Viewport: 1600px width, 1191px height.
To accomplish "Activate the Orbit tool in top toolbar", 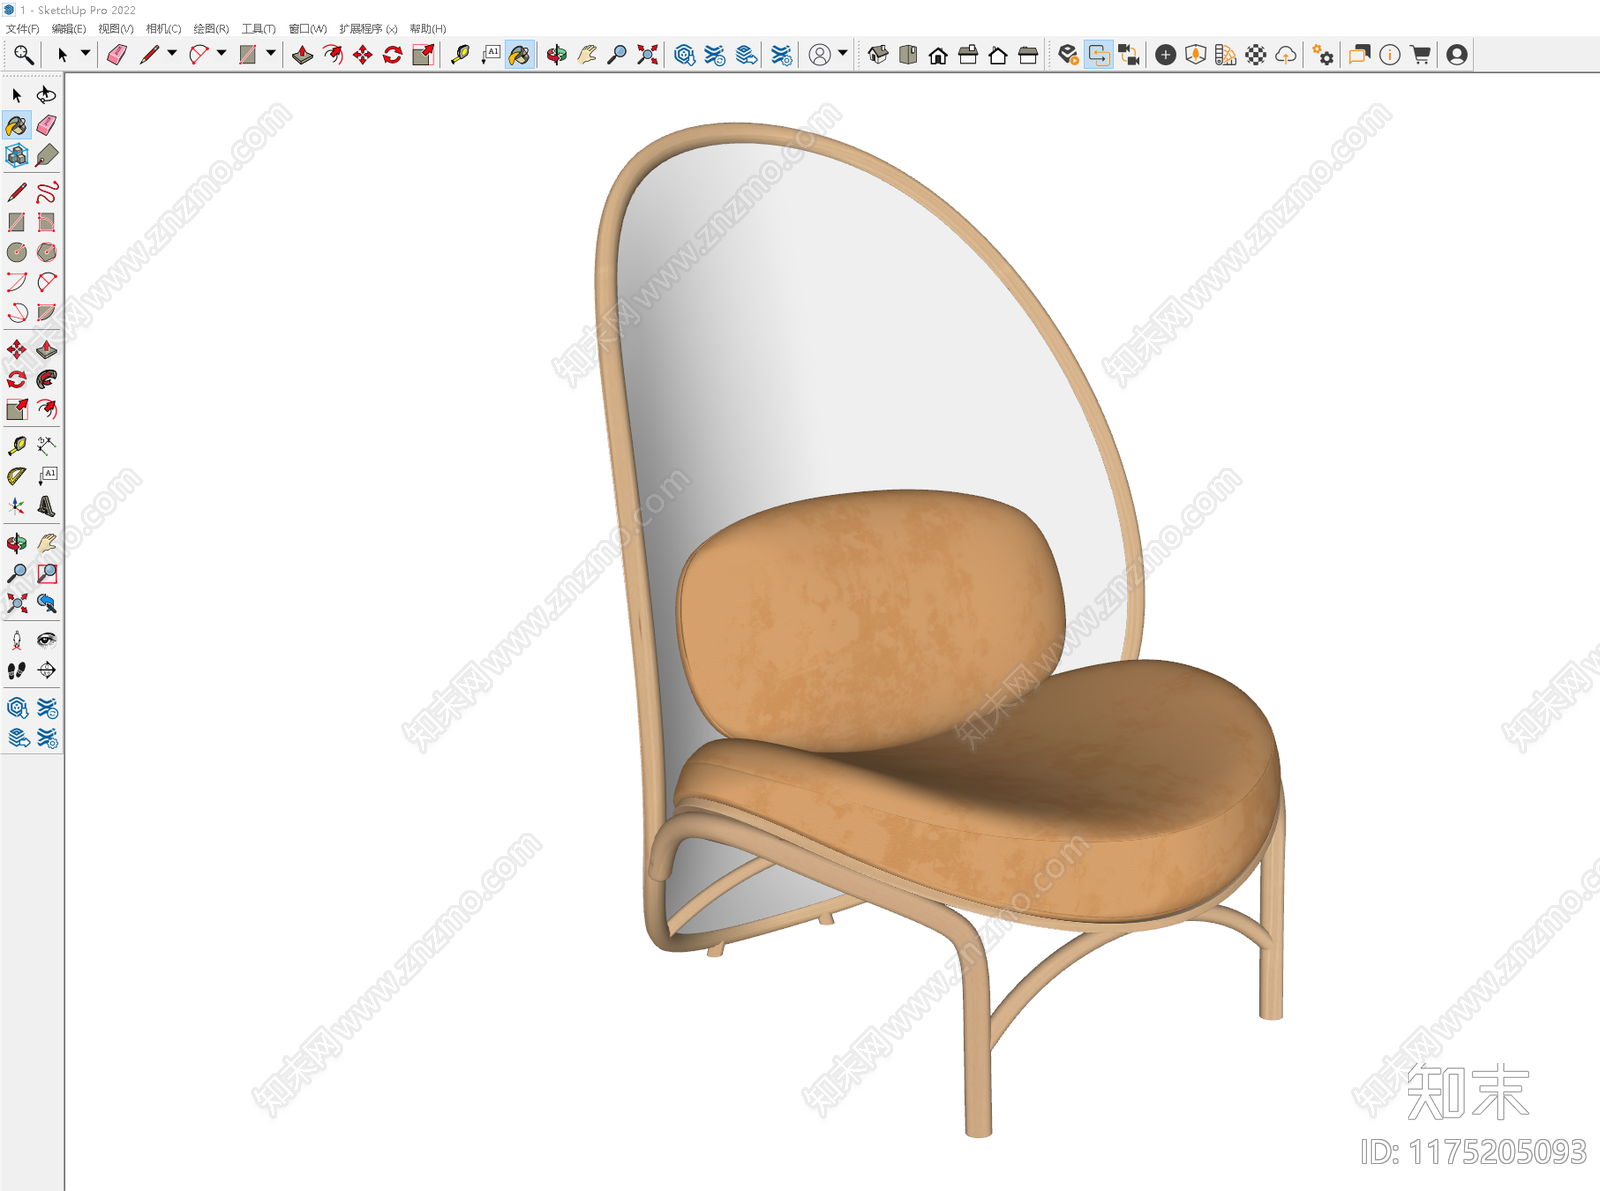I will pyautogui.click(x=557, y=55).
